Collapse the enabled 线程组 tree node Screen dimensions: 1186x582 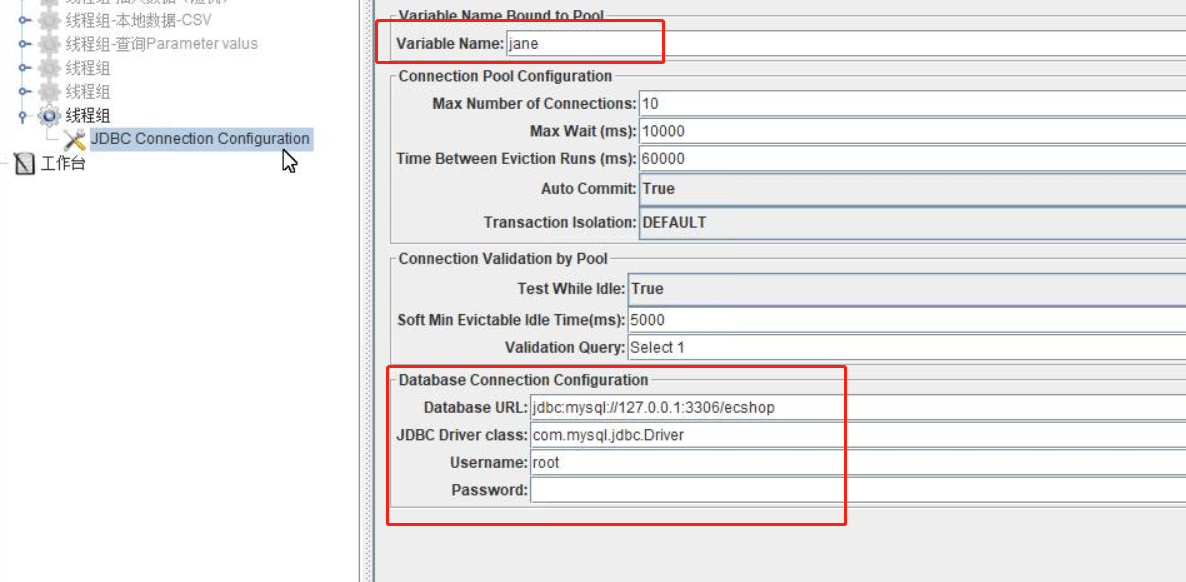(24, 116)
